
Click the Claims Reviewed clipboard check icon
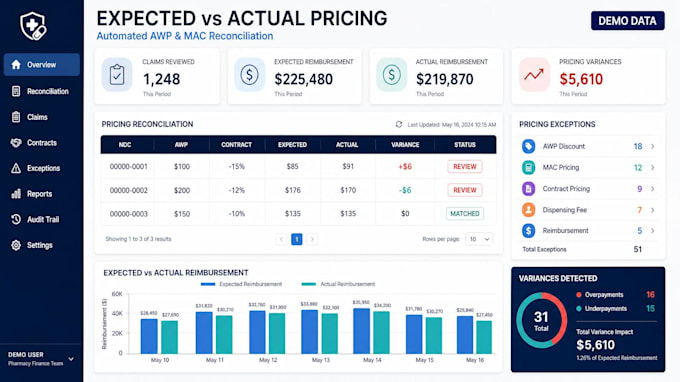pos(117,75)
